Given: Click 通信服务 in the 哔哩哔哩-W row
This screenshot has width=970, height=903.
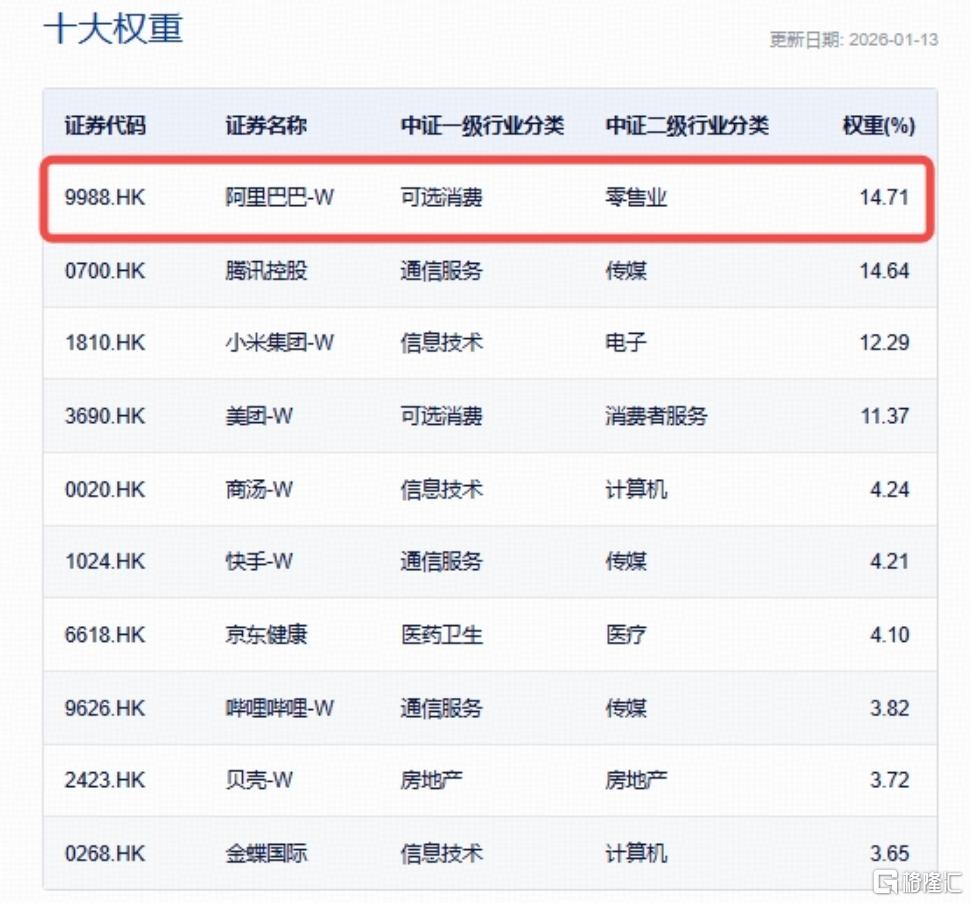Looking at the screenshot, I should click(441, 708).
